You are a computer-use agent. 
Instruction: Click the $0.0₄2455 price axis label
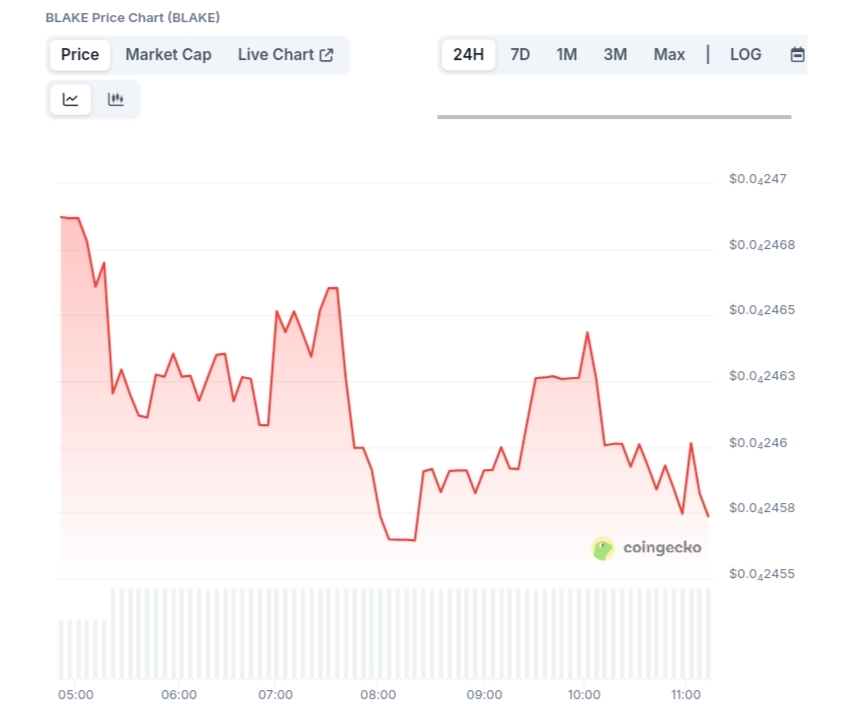point(762,574)
